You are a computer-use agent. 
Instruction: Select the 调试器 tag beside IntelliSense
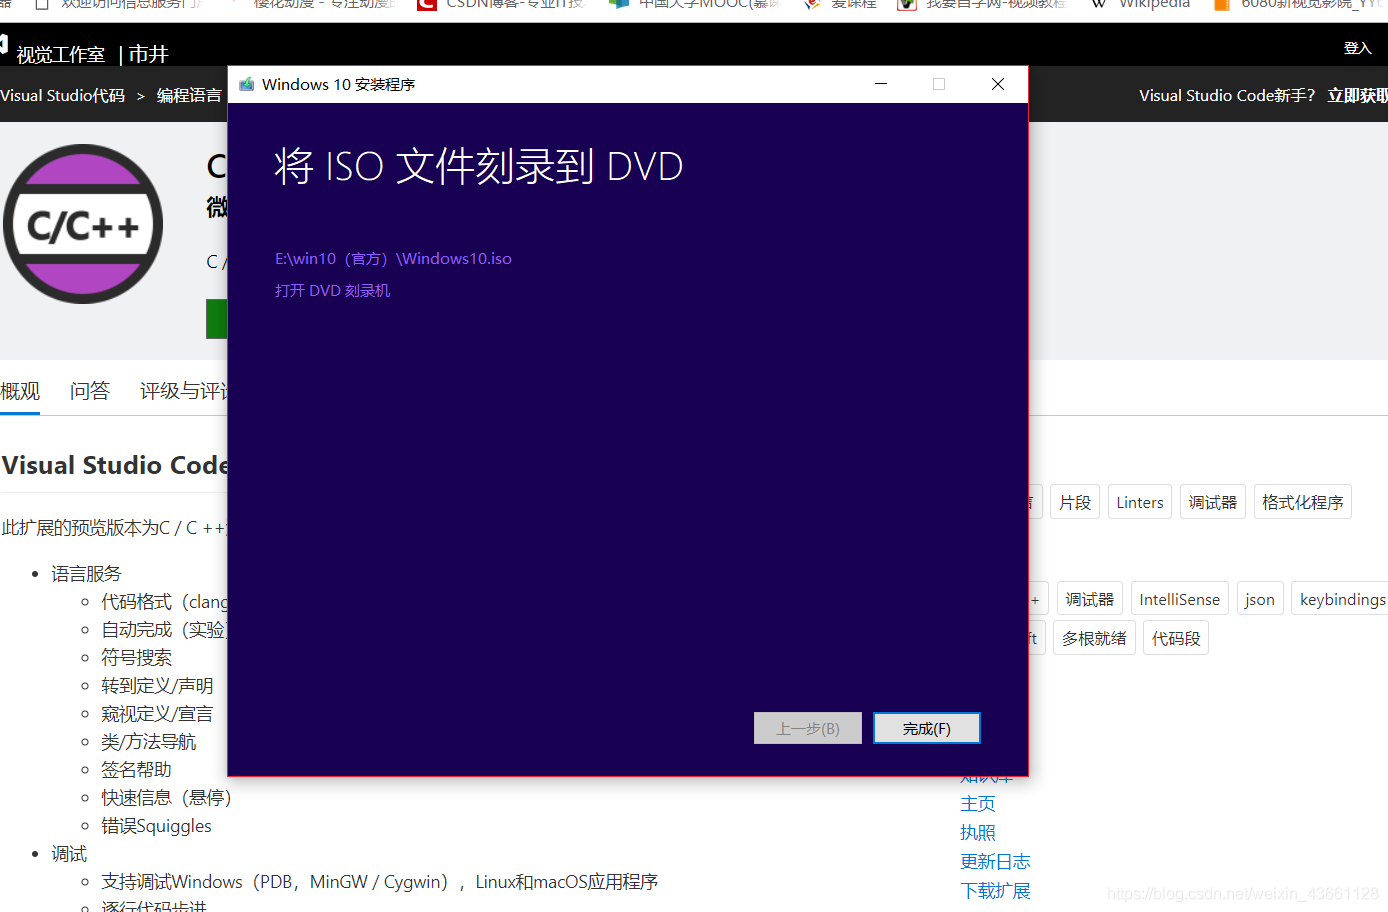point(1090,599)
